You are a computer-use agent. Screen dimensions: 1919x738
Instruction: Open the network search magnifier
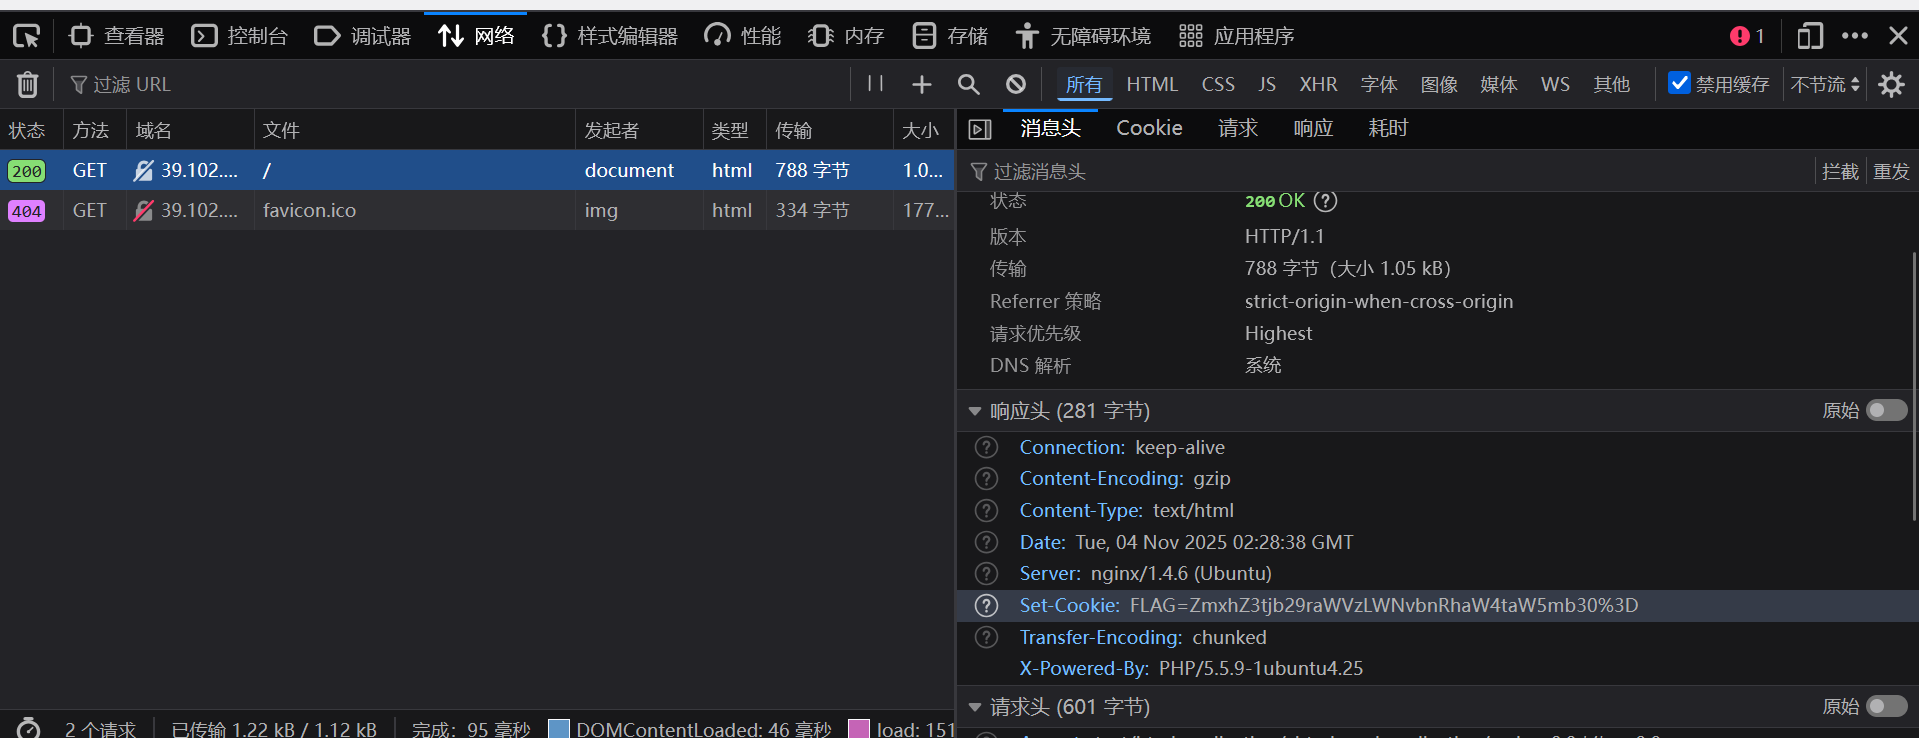click(x=968, y=85)
